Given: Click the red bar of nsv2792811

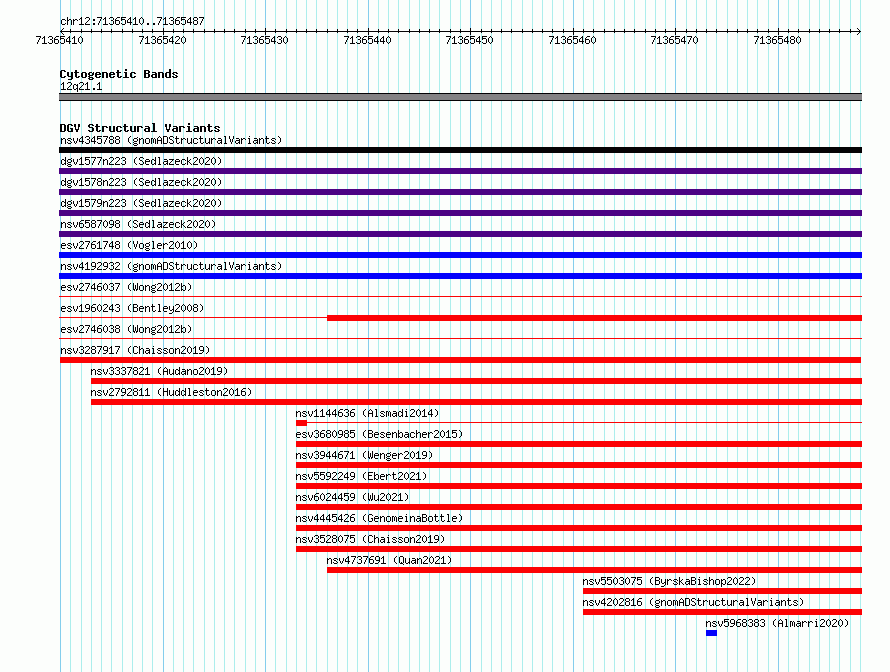Looking at the screenshot, I should (476, 402).
